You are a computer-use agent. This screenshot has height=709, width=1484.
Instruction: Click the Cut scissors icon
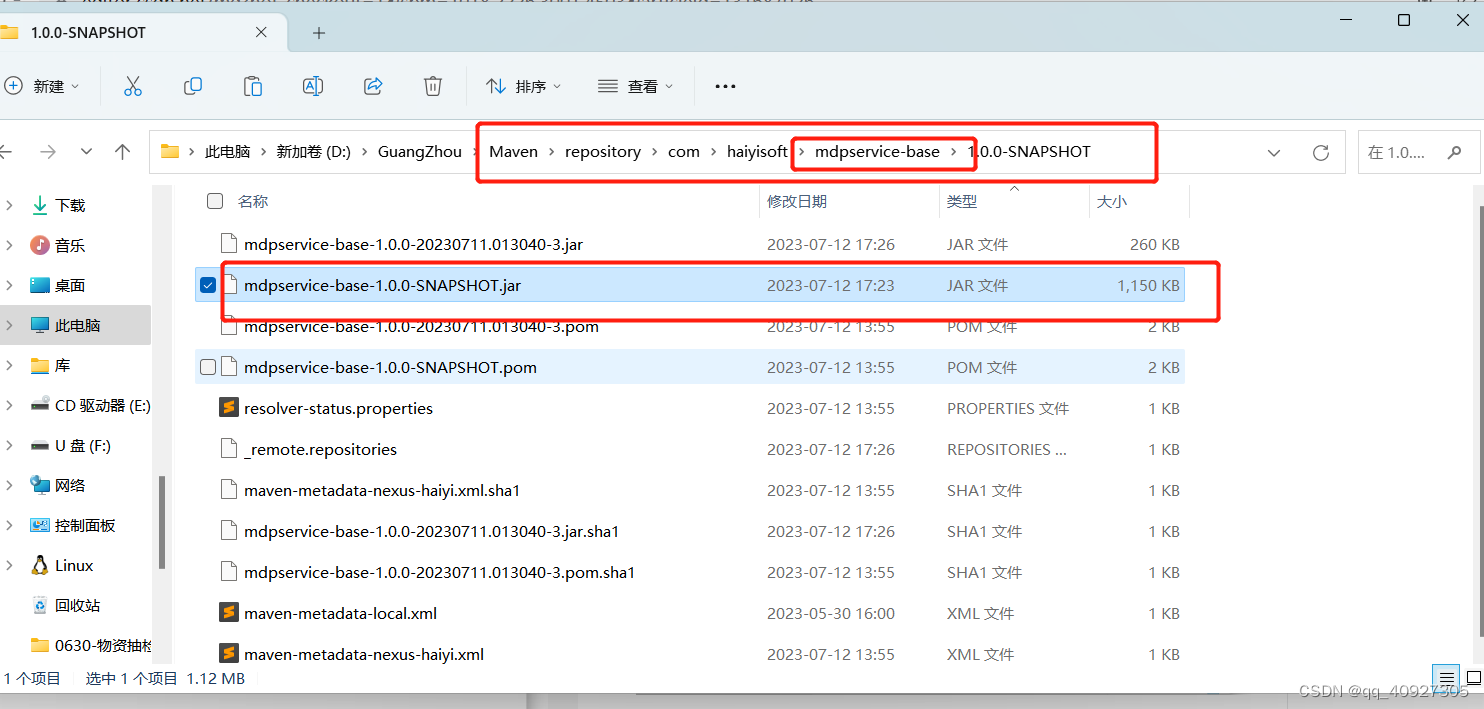pos(133,86)
